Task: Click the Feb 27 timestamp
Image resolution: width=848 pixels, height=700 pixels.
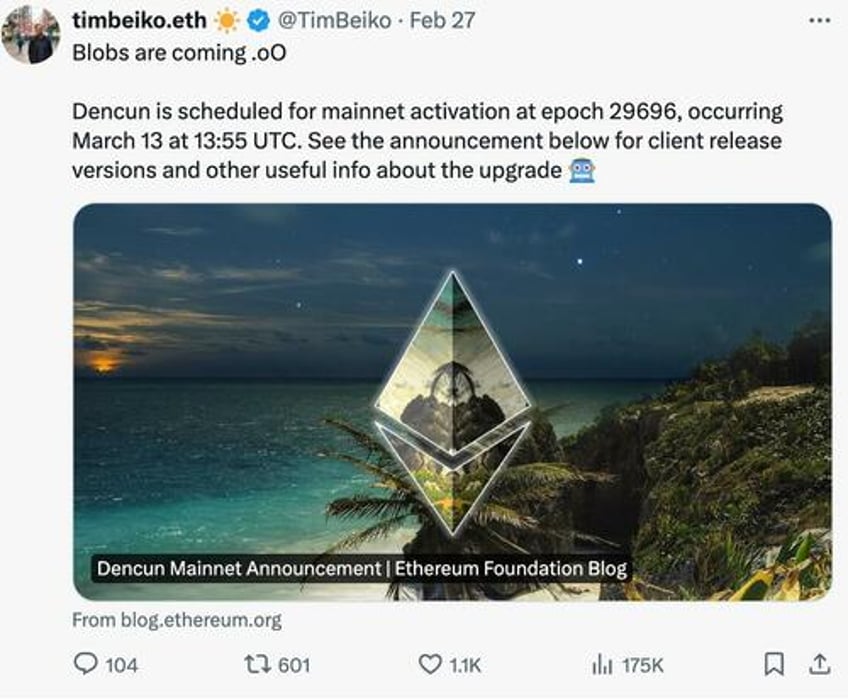Action: 442,21
